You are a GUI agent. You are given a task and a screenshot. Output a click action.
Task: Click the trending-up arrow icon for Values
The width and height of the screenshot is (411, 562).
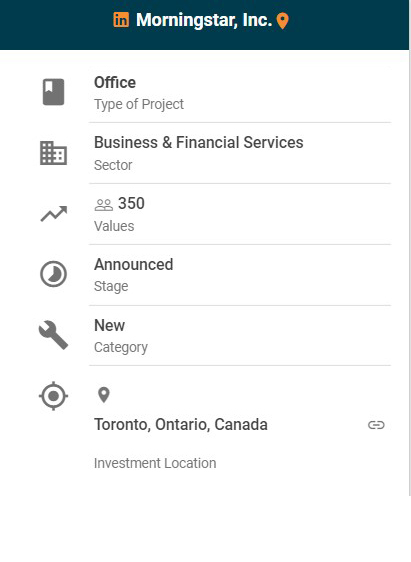53,214
